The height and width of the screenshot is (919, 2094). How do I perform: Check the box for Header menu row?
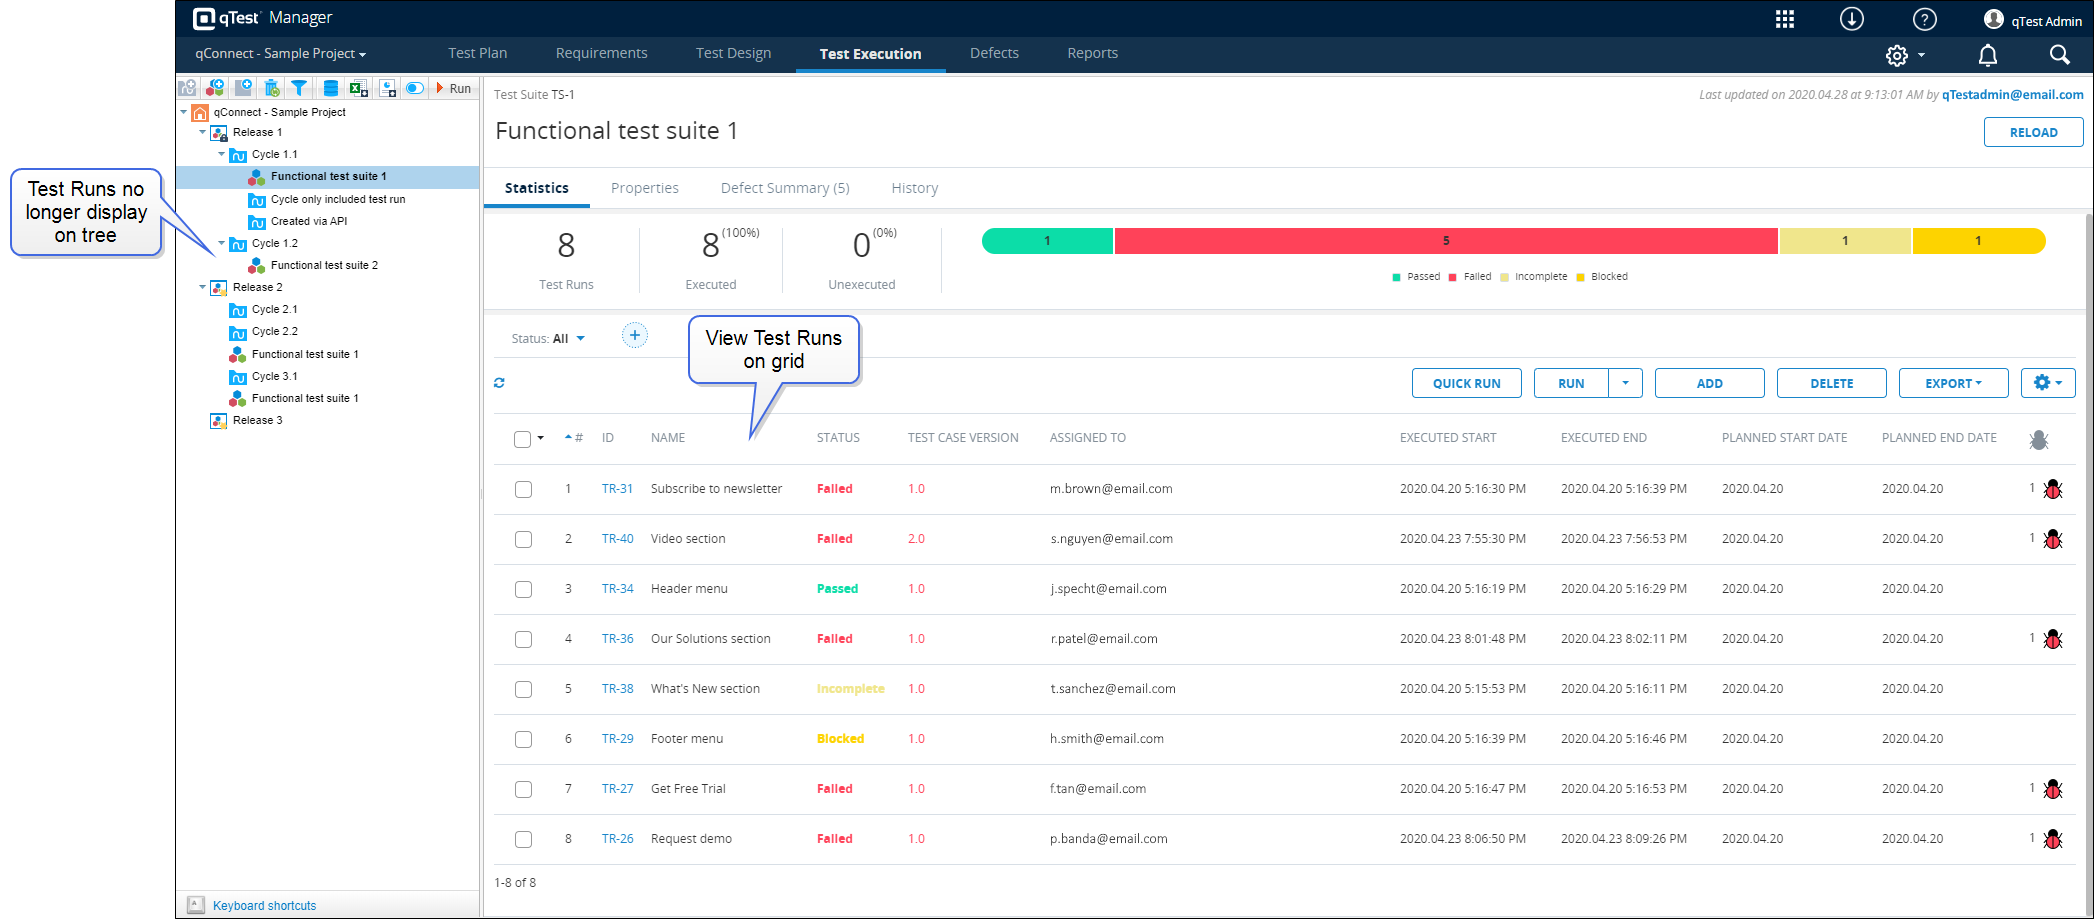523,589
